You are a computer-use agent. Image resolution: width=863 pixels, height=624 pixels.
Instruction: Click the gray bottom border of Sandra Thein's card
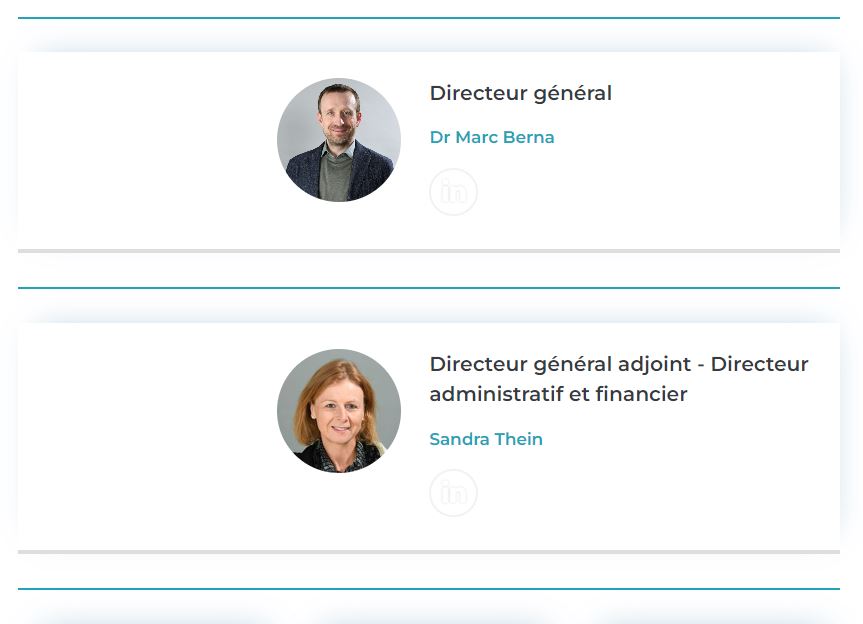click(x=429, y=552)
